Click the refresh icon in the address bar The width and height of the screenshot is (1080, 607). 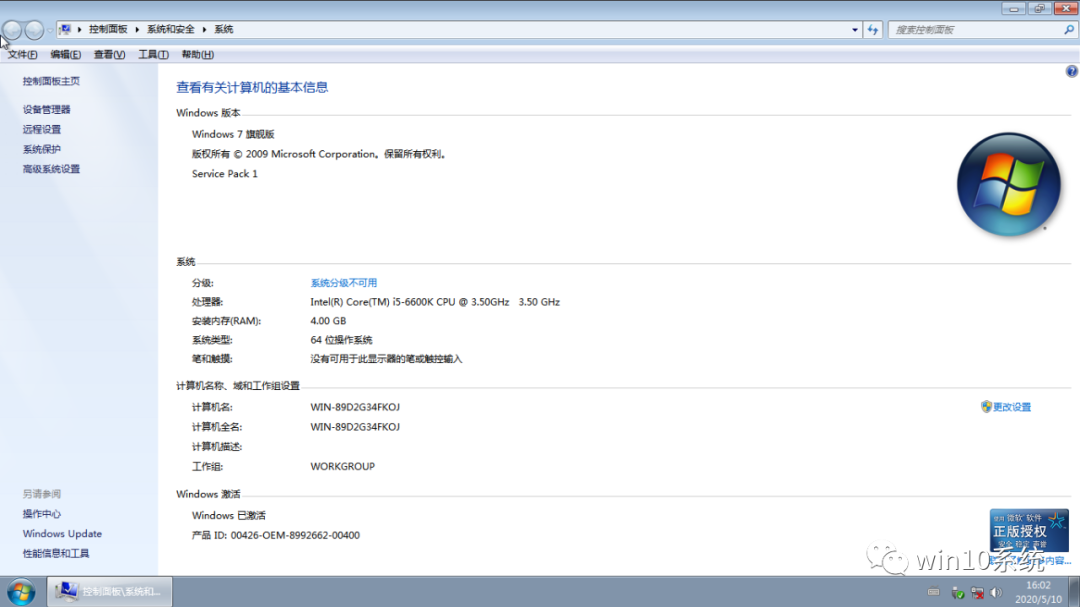871,29
